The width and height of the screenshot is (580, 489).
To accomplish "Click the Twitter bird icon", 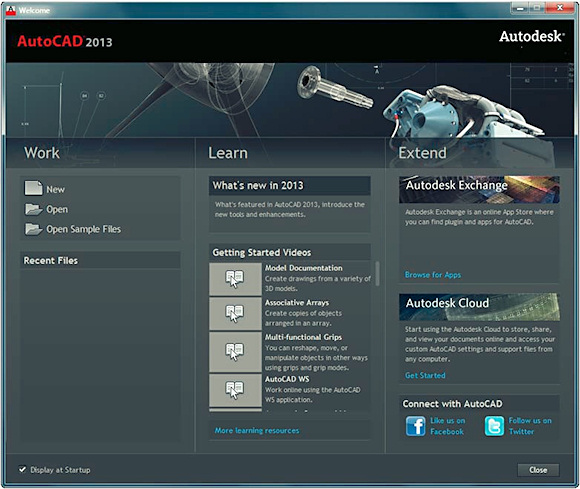I will point(494,426).
